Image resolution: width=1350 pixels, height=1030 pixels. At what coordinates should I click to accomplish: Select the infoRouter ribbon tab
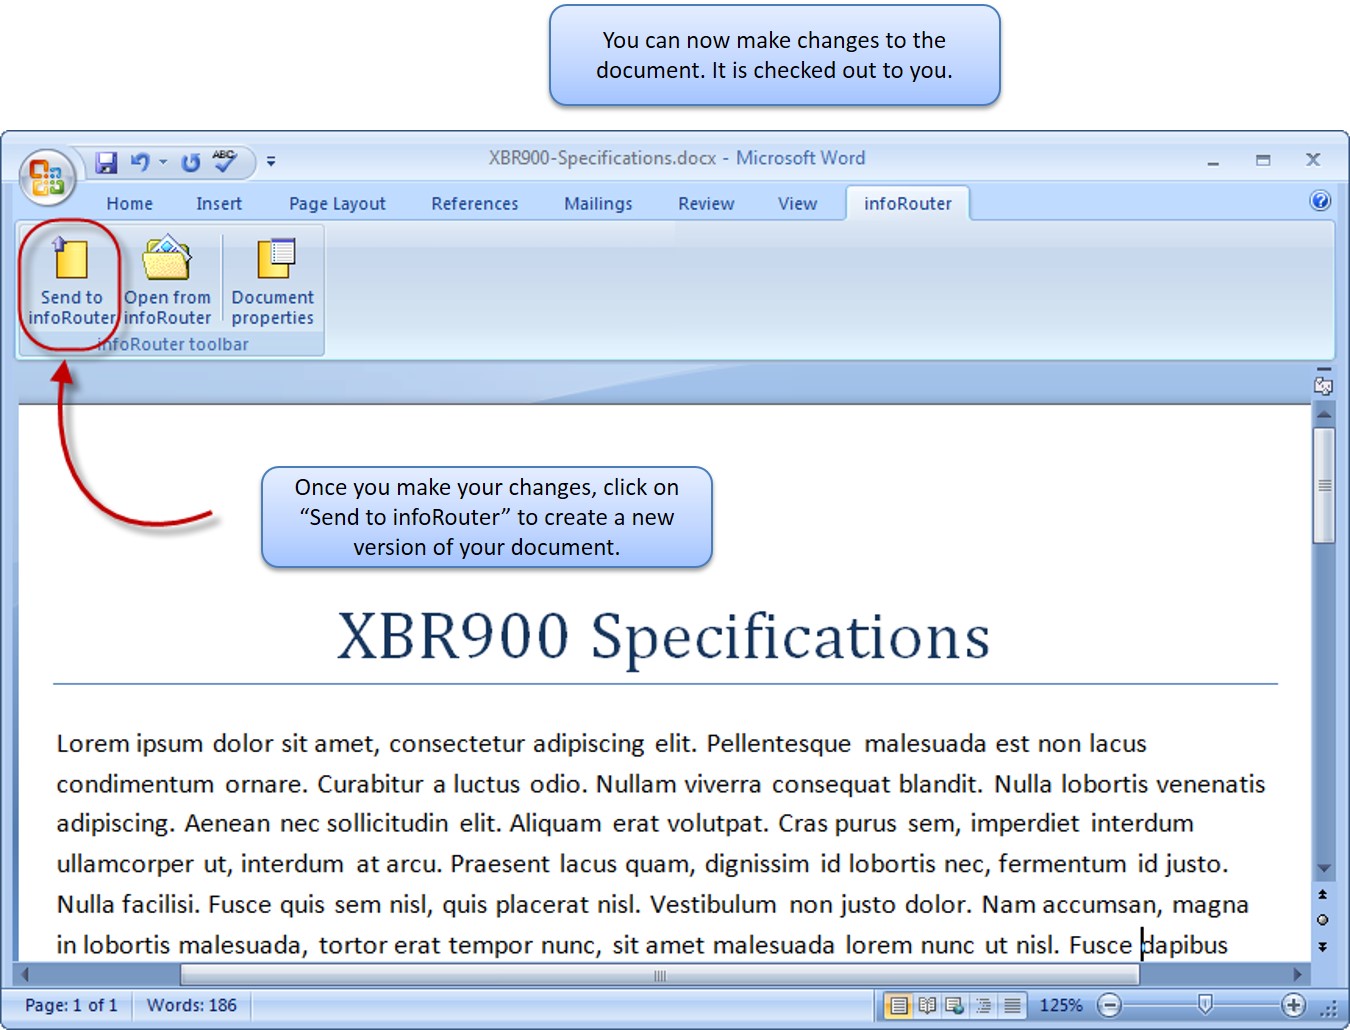coord(908,204)
